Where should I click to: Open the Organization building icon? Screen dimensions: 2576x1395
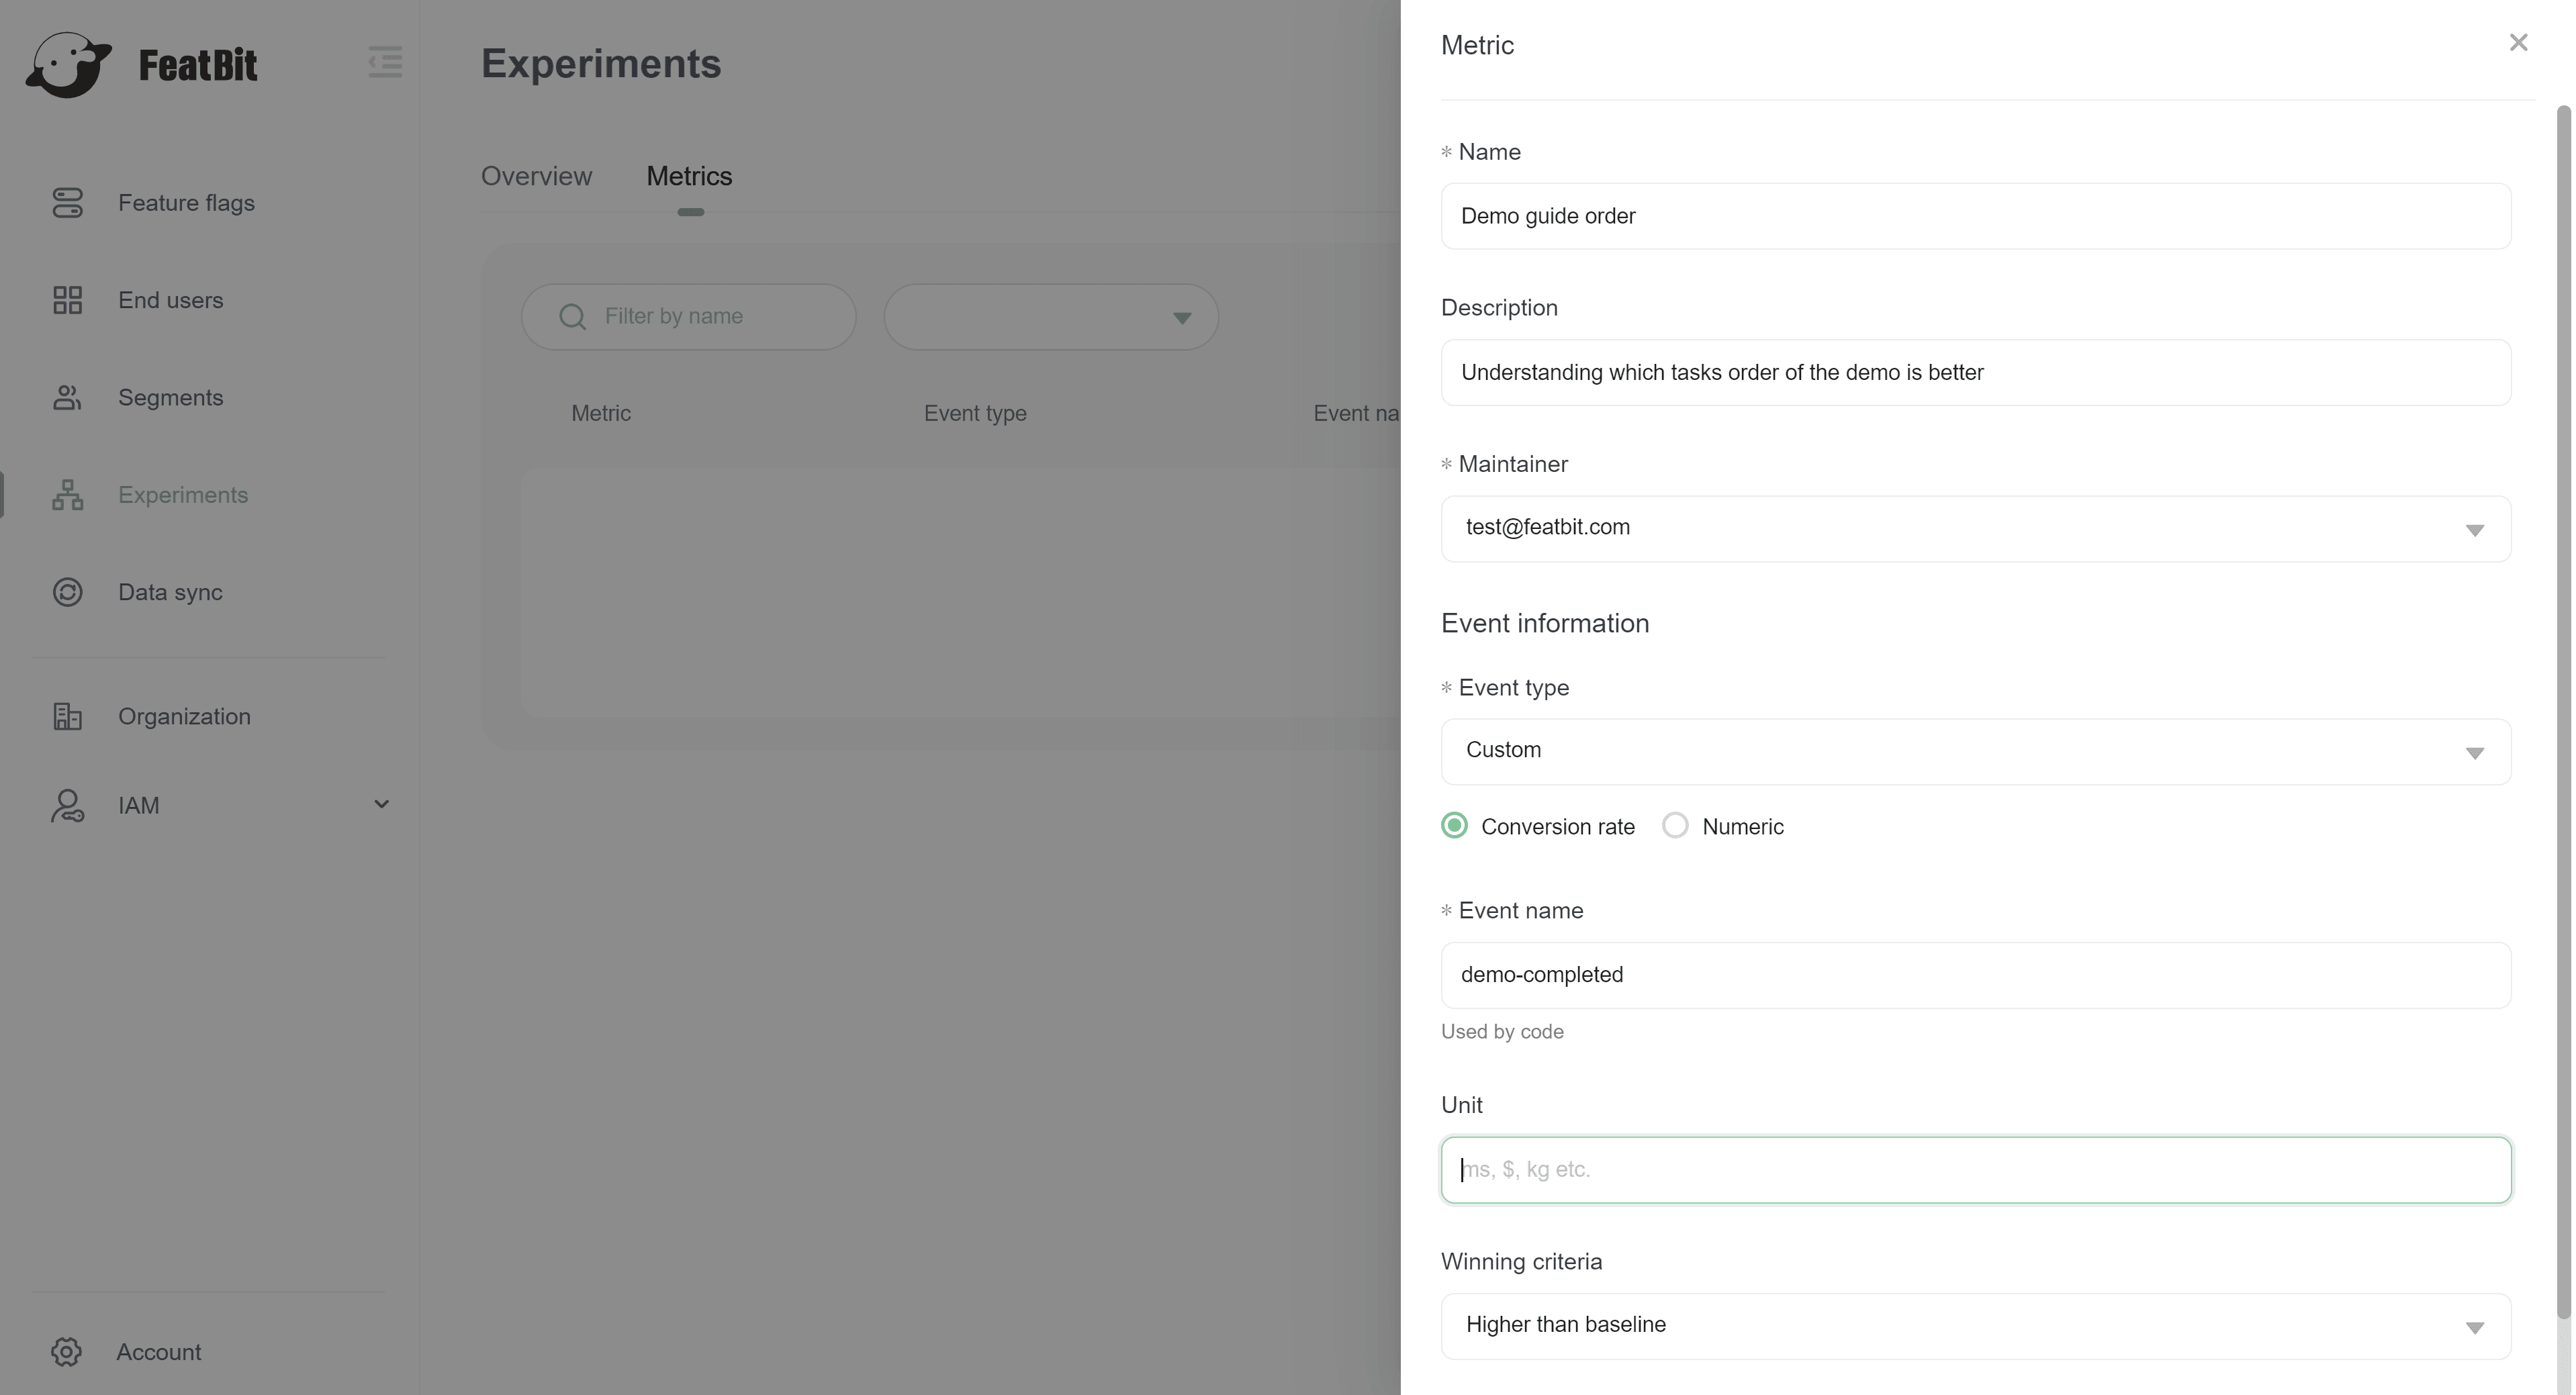(x=67, y=716)
